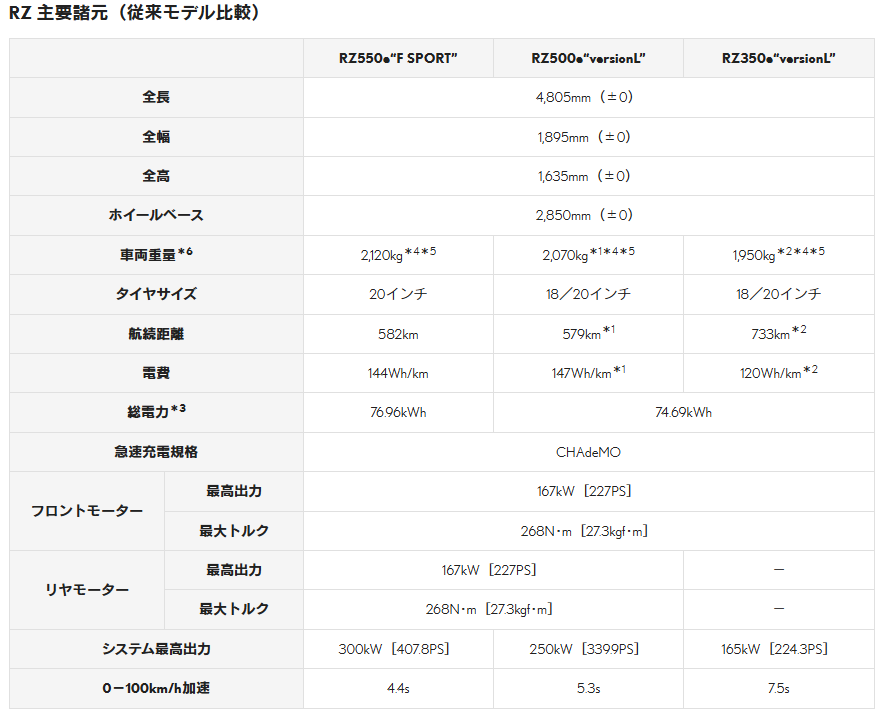Click the RZ550e "F SPORT" column header
This screenshot has height=712, width=884.
click(x=398, y=58)
